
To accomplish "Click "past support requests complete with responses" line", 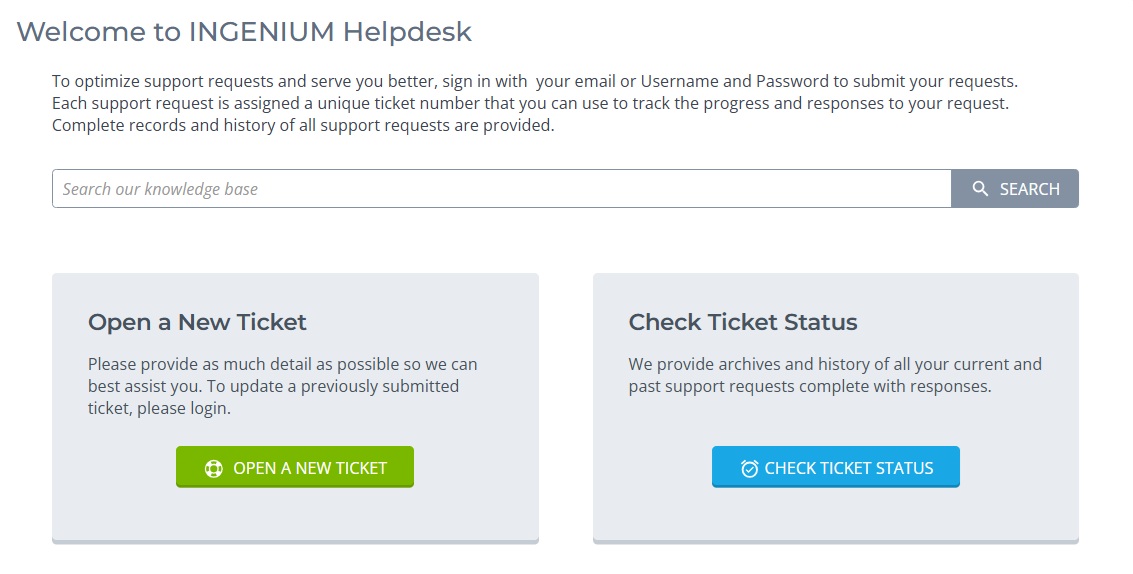I will click(x=810, y=386).
